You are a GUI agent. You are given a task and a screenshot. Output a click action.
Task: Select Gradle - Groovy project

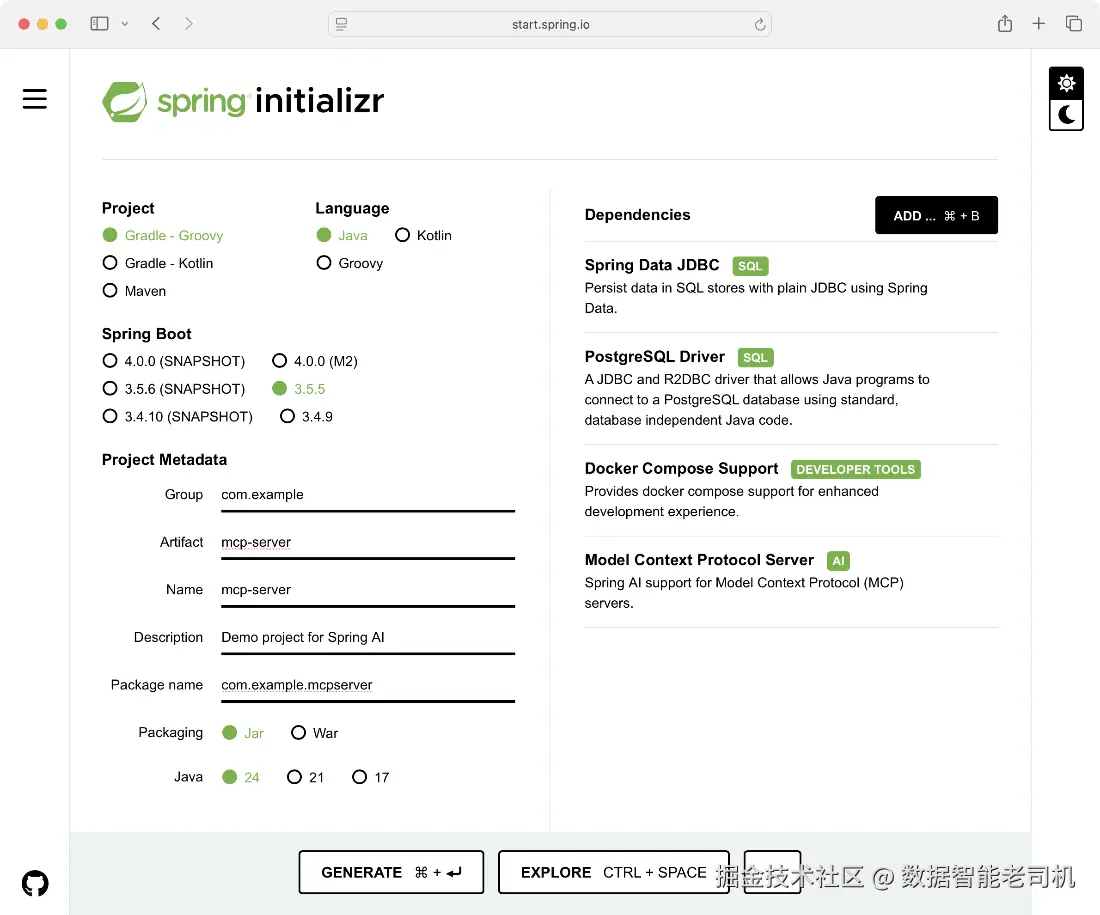(163, 235)
